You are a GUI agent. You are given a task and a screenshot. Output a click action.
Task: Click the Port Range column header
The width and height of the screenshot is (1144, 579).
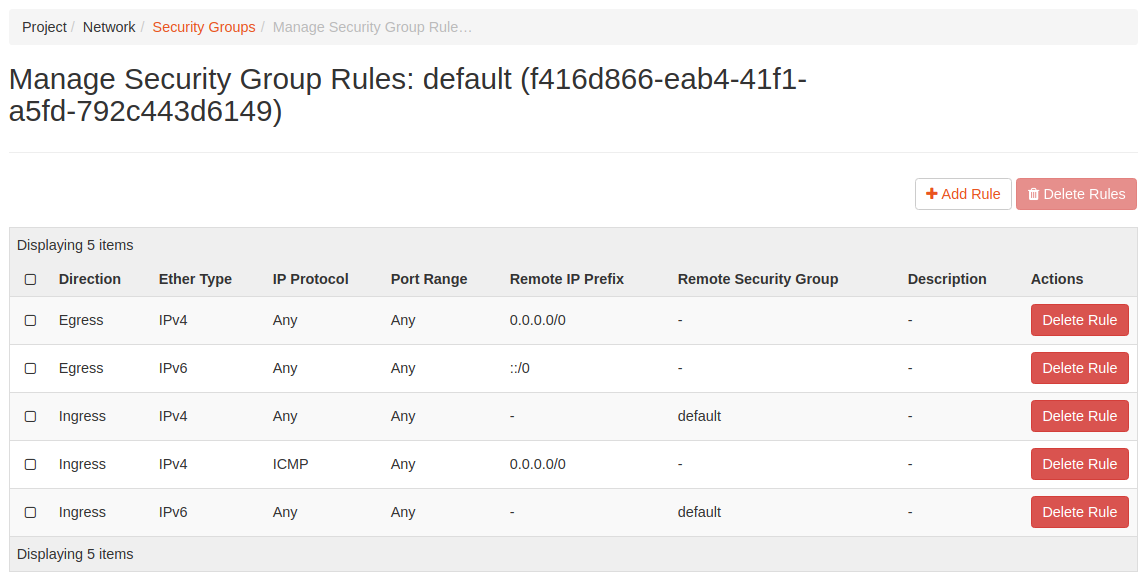[428, 279]
